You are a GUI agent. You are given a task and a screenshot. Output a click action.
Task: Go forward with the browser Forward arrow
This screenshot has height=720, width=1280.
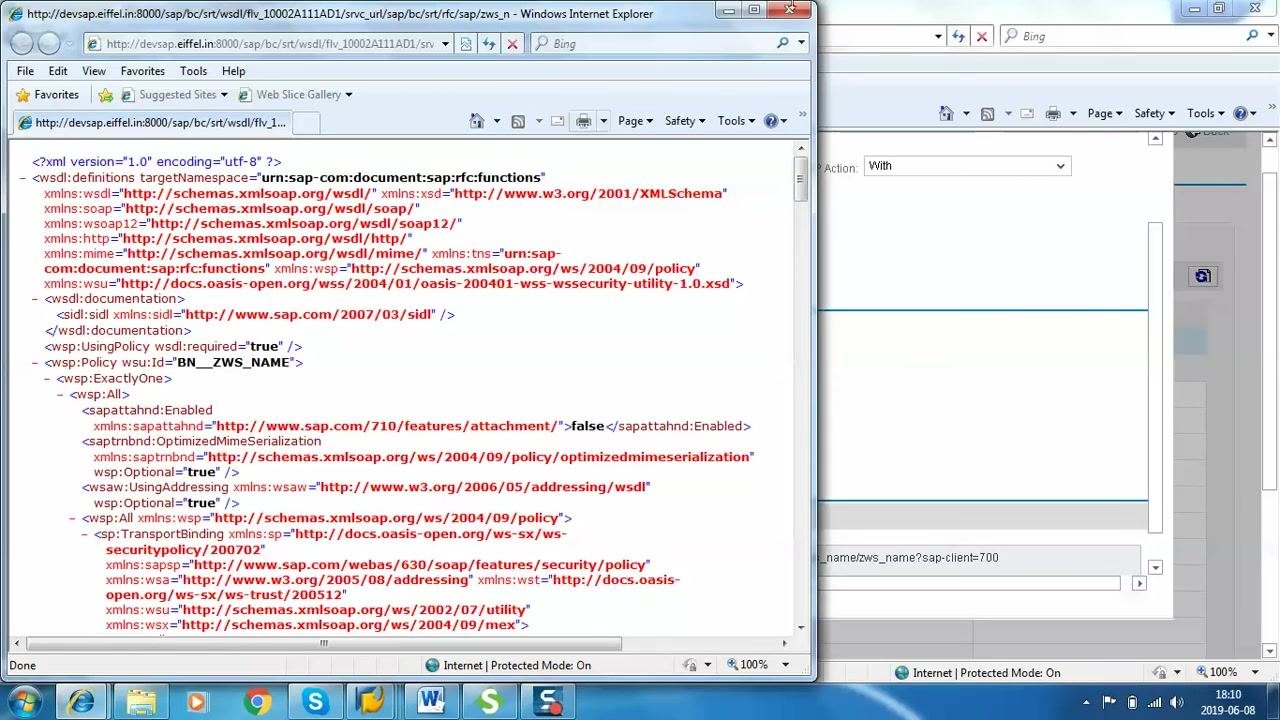(49, 44)
